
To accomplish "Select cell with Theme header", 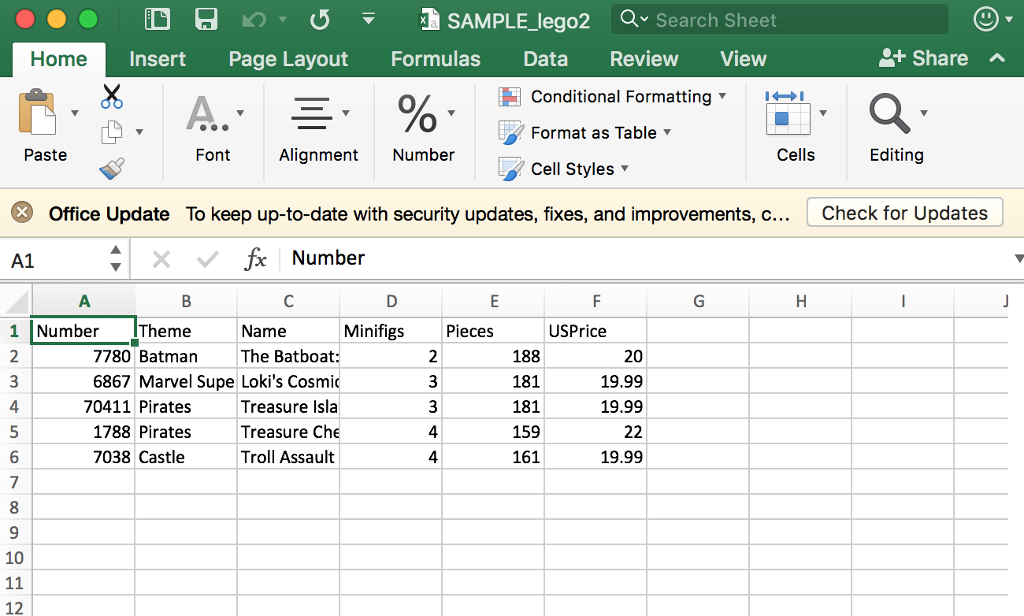I will click(x=186, y=331).
